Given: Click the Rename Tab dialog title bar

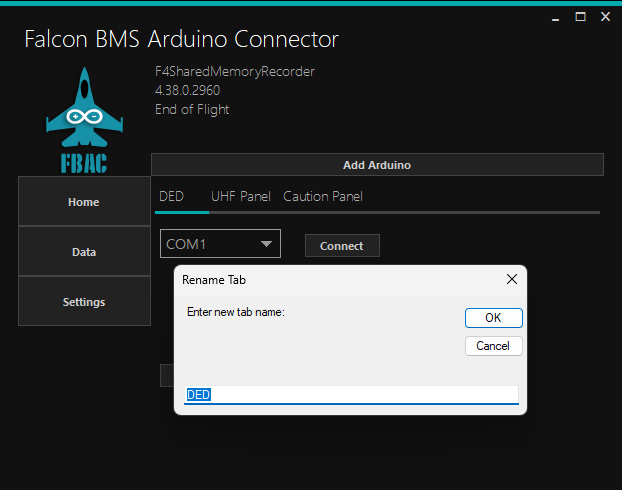Looking at the screenshot, I should coord(330,280).
